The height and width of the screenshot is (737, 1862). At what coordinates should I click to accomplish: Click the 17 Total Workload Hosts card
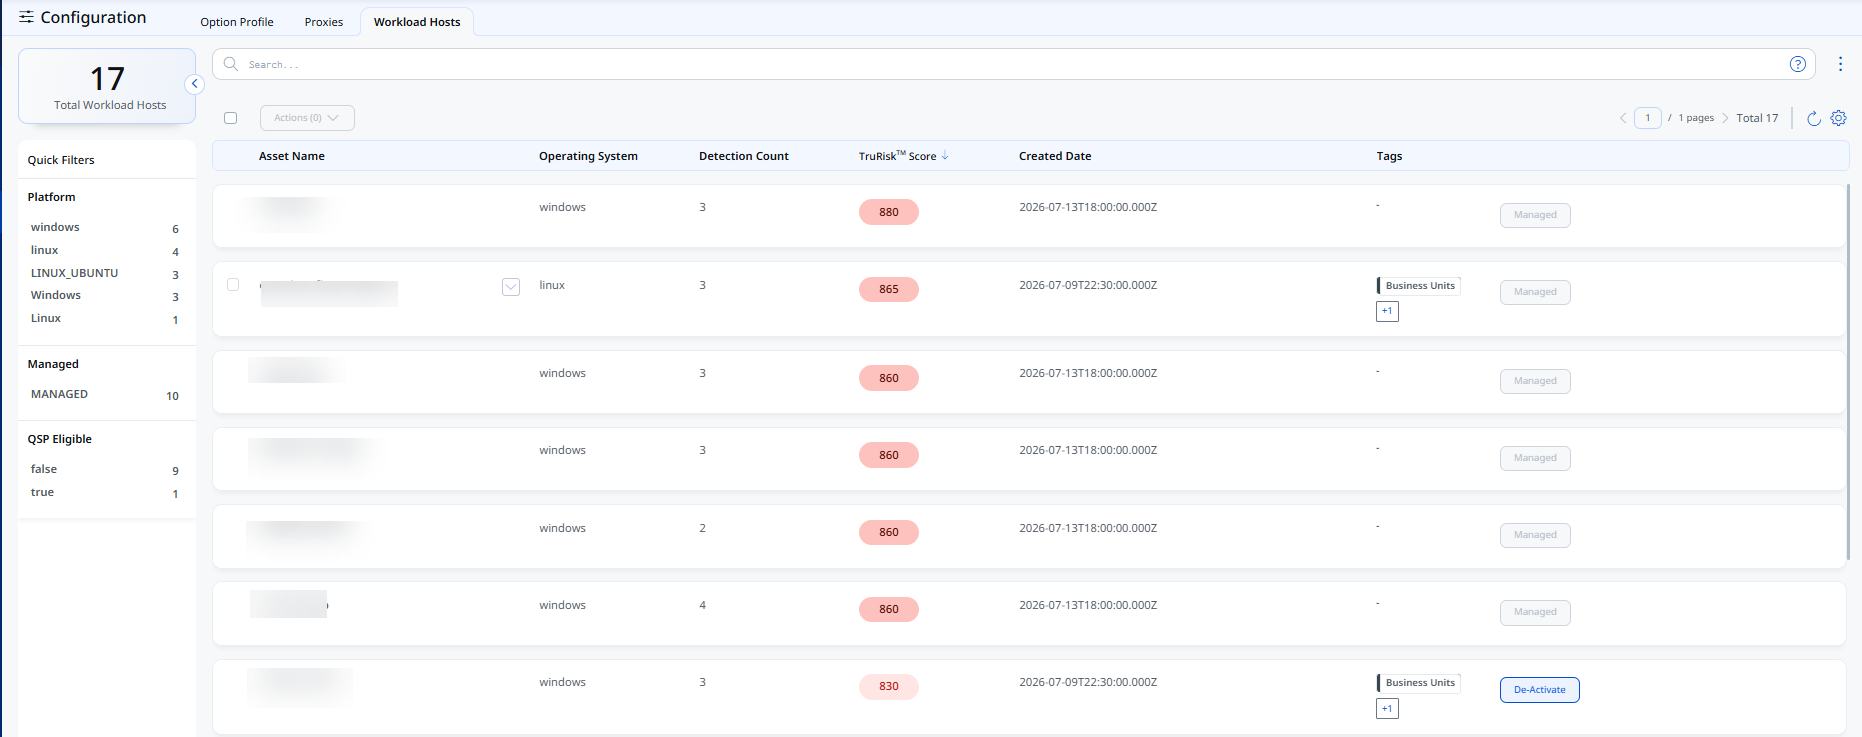click(x=107, y=86)
